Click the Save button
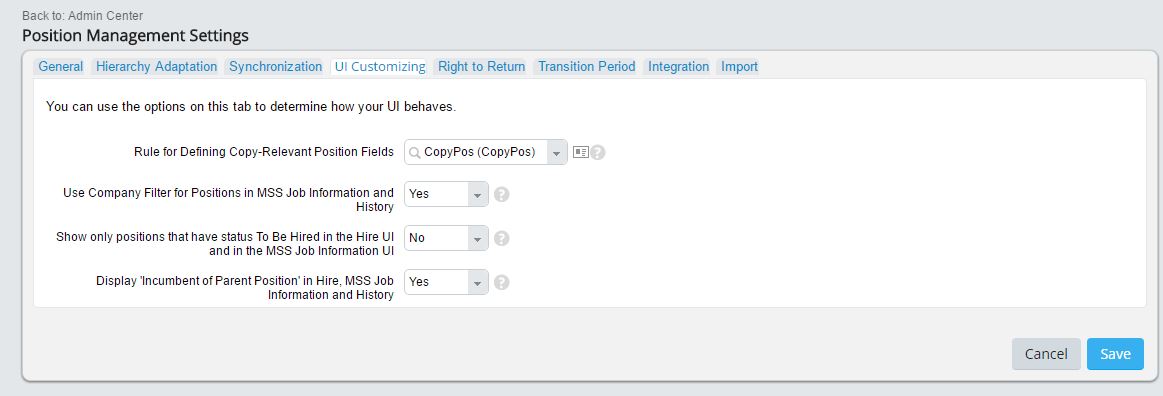This screenshot has width=1163, height=396. (x=1115, y=354)
